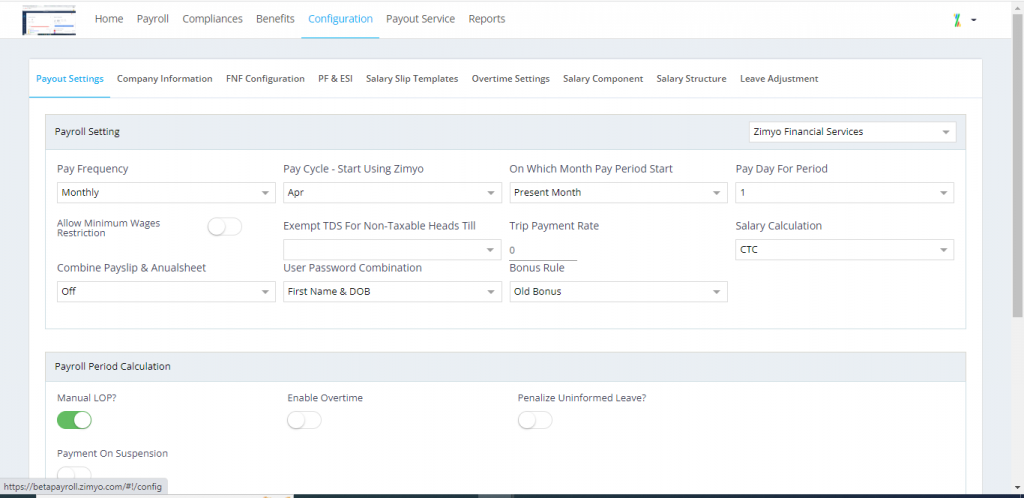Image resolution: width=1024 pixels, height=498 pixels.
Task: Select the Configuration menu item
Action: pos(340,19)
